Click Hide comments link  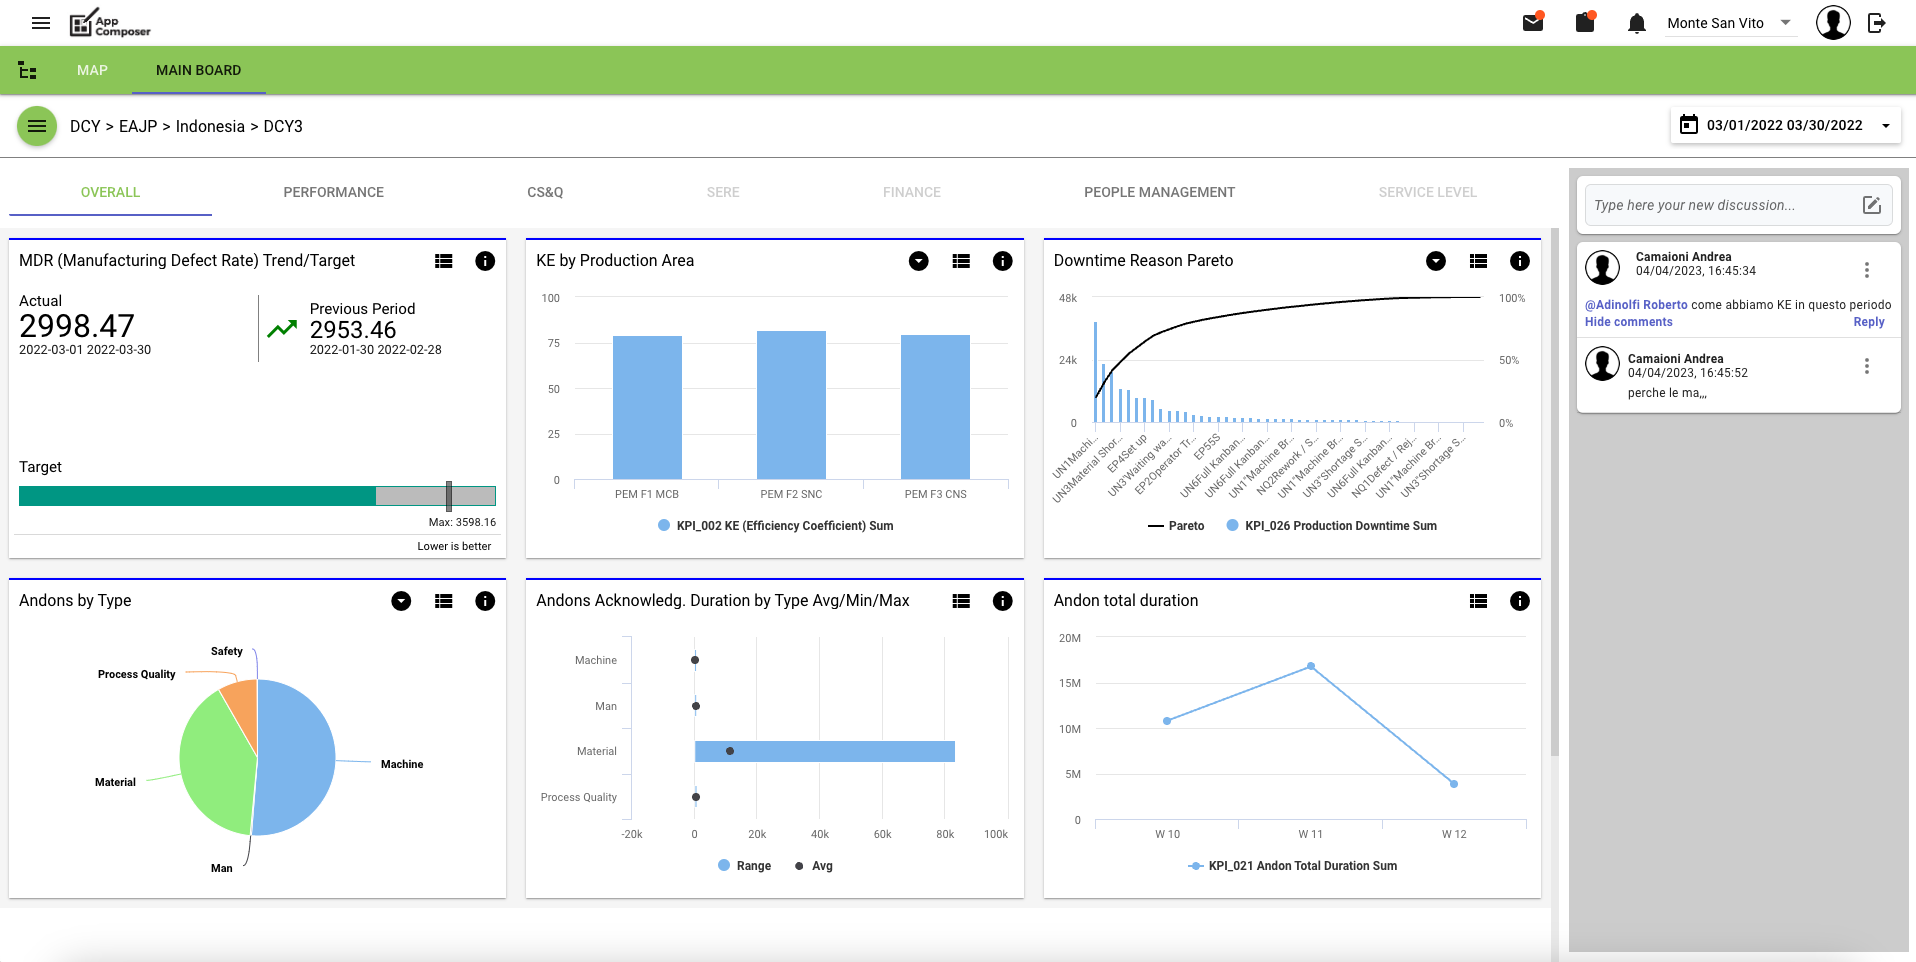pos(1628,322)
